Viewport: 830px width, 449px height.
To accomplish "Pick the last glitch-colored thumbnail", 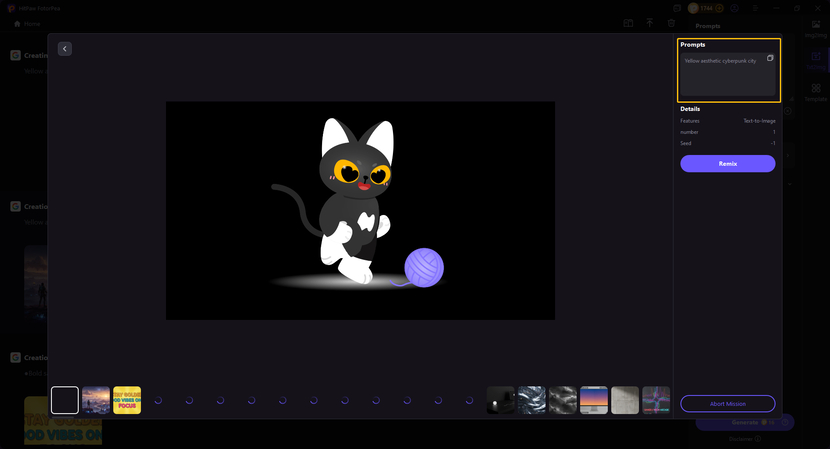I will pos(656,400).
